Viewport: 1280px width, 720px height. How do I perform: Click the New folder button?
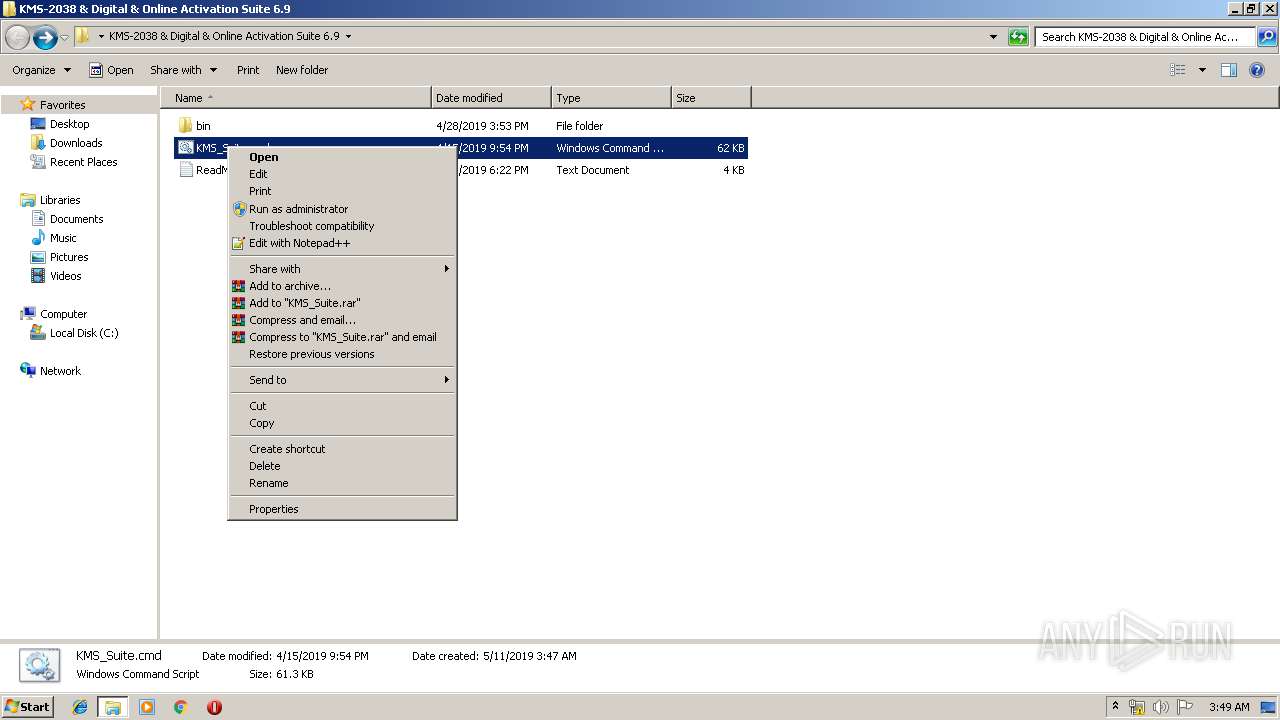[x=302, y=70]
